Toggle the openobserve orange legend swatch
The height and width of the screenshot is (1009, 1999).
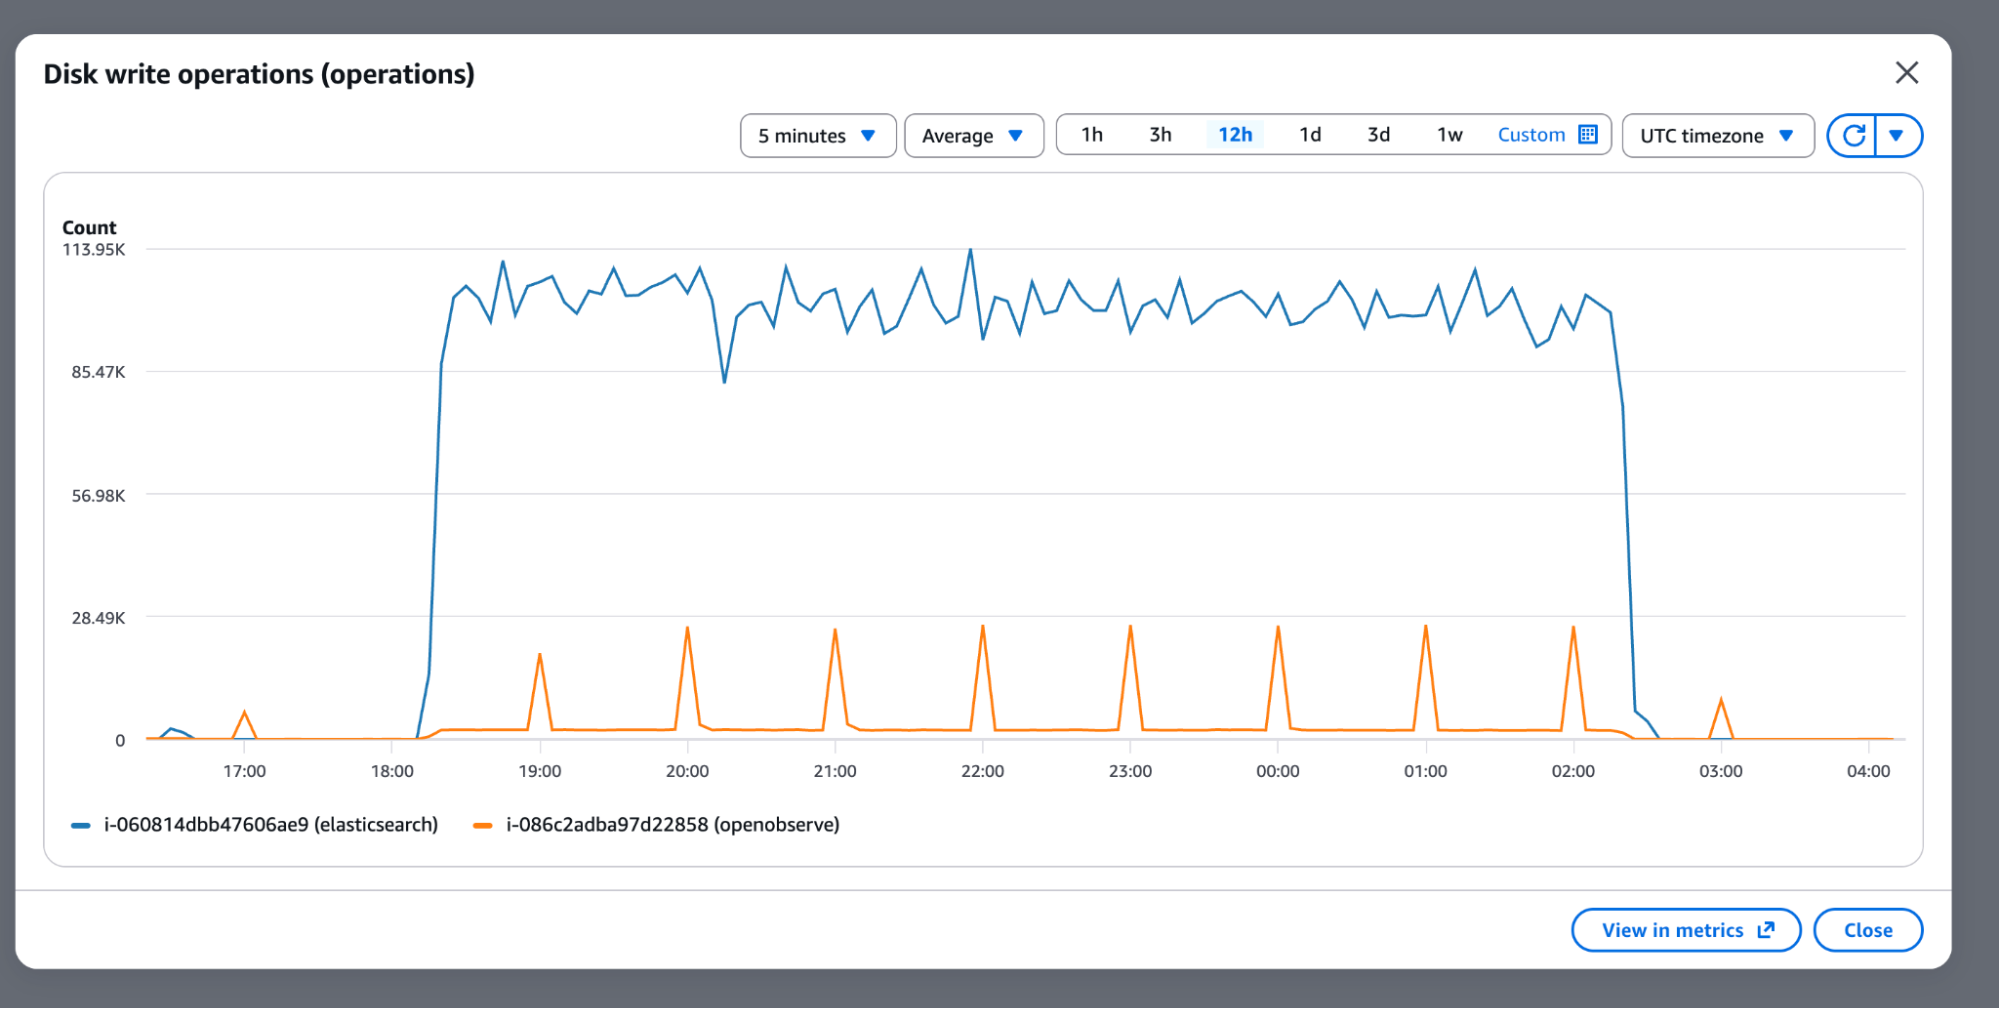pyautogui.click(x=483, y=826)
